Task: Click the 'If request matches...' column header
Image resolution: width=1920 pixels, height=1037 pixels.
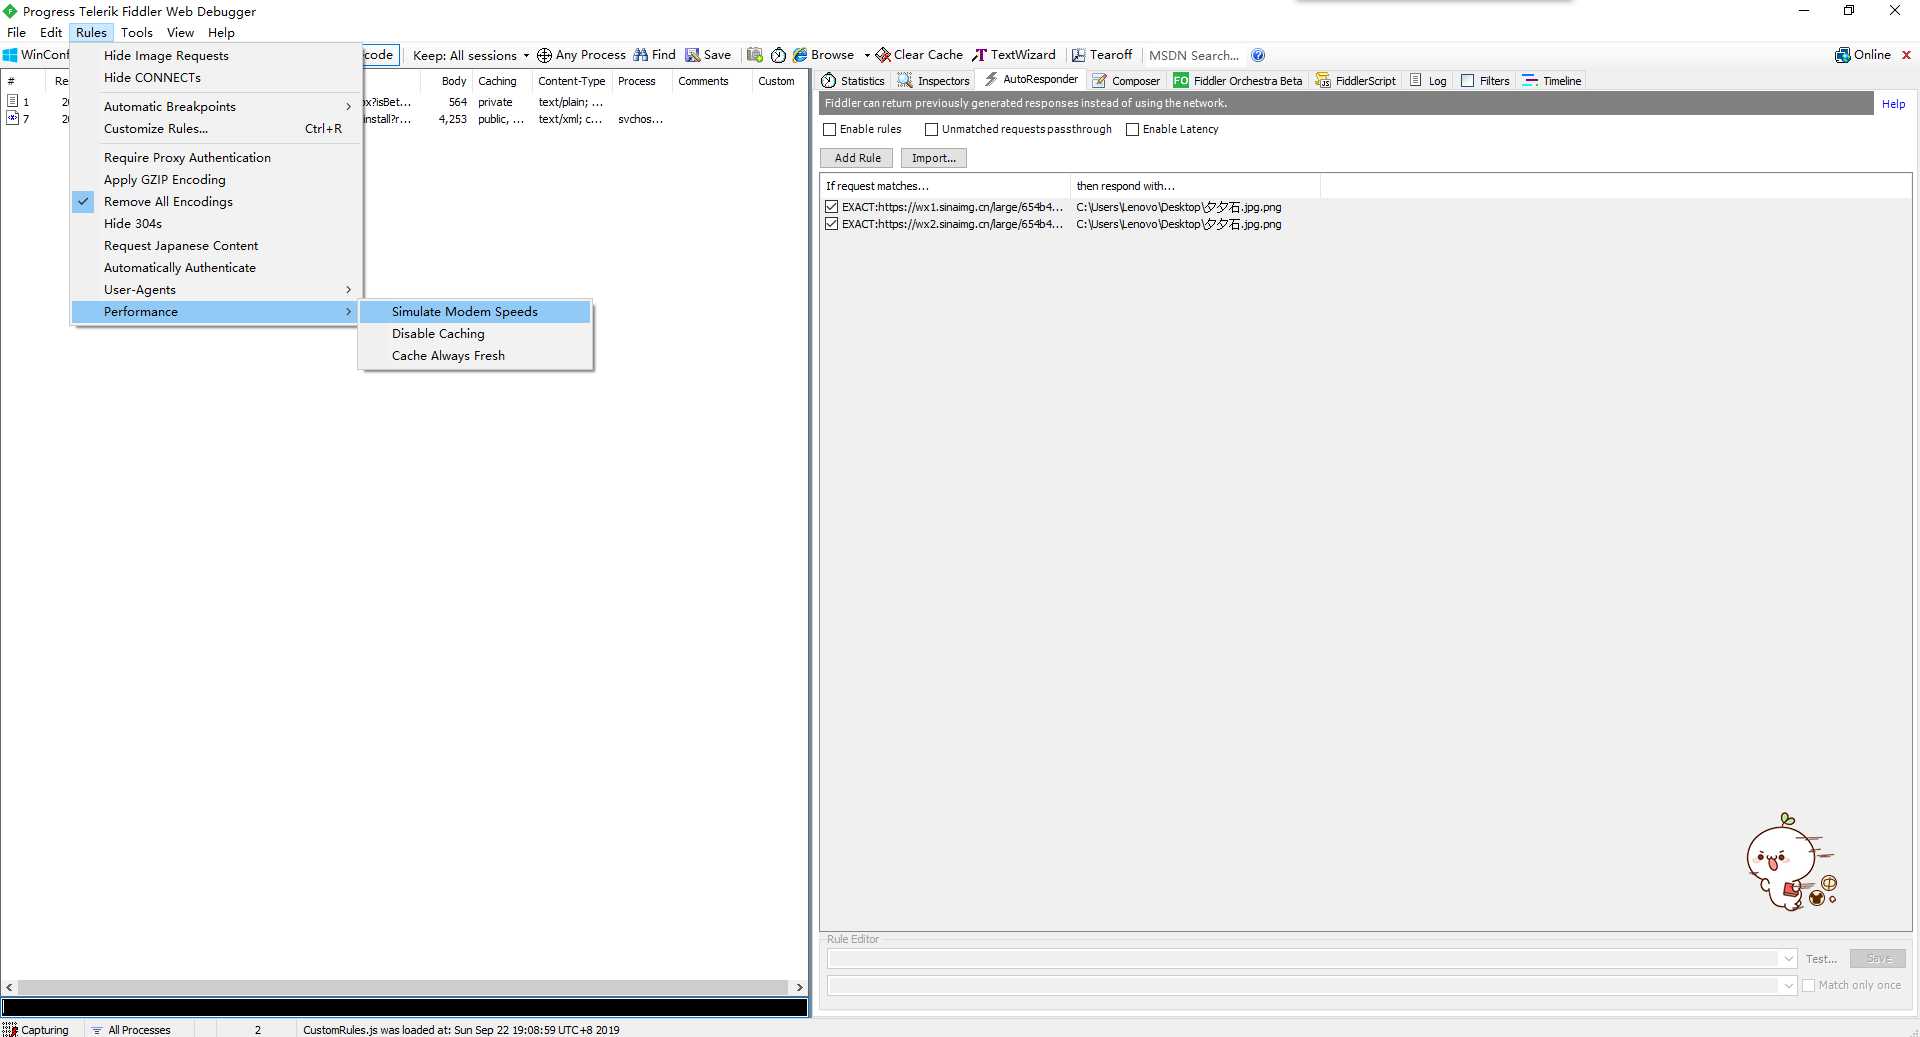Action: (944, 186)
